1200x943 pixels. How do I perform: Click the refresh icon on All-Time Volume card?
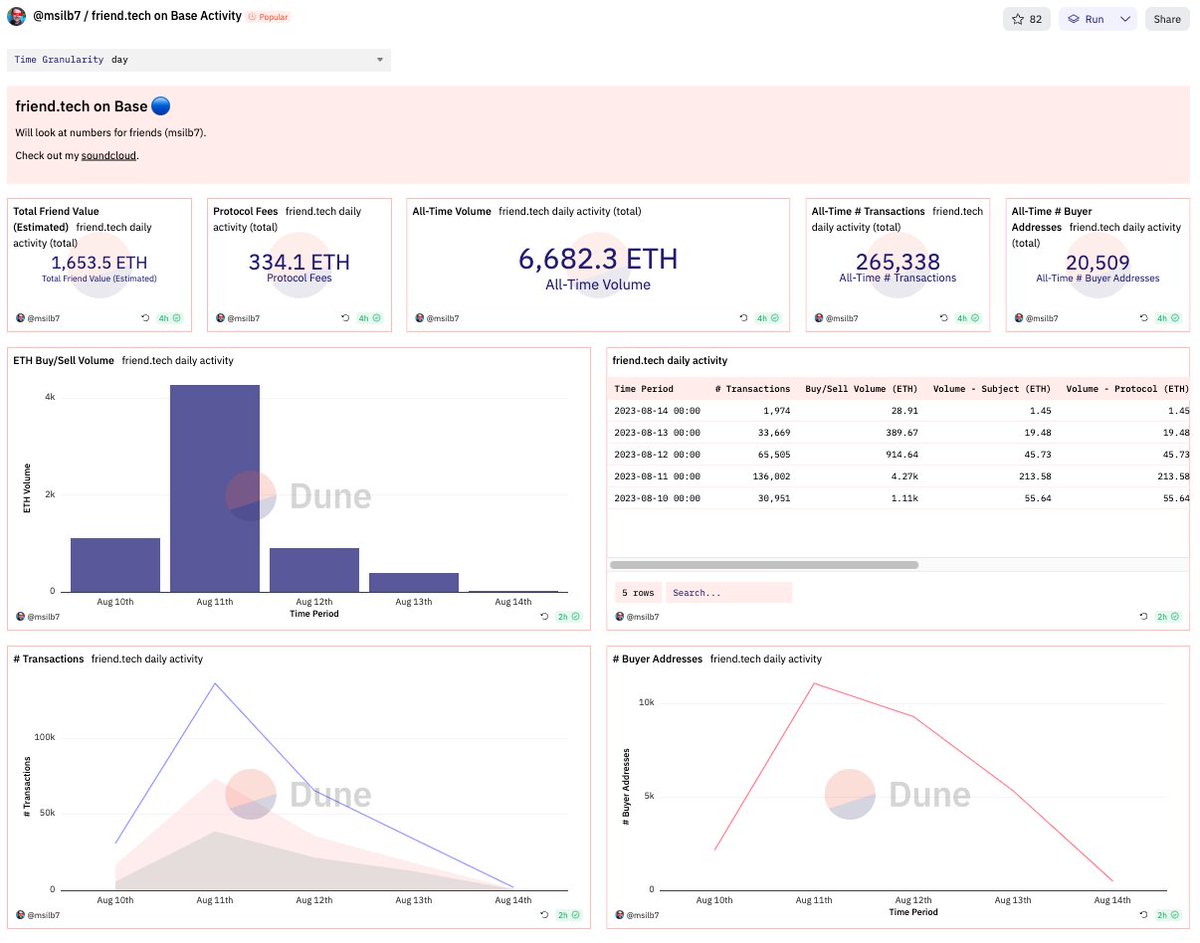743,318
